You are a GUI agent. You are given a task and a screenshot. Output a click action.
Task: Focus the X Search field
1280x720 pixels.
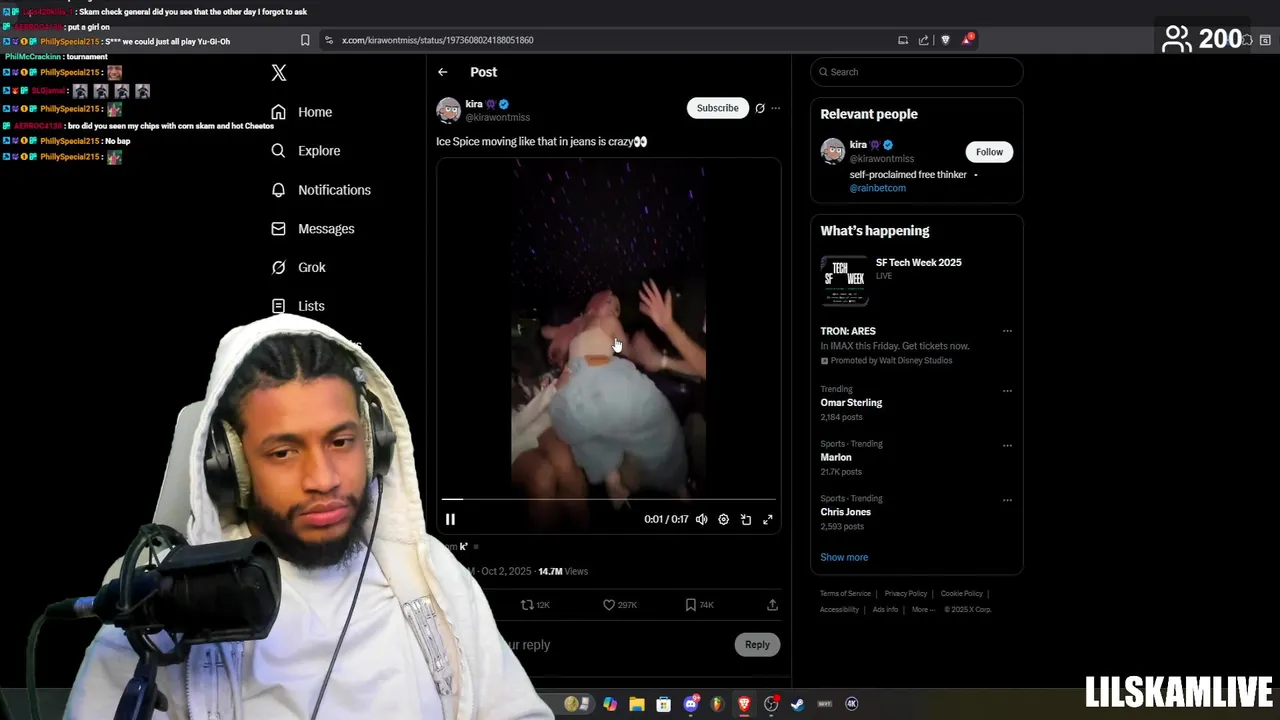[x=916, y=72]
